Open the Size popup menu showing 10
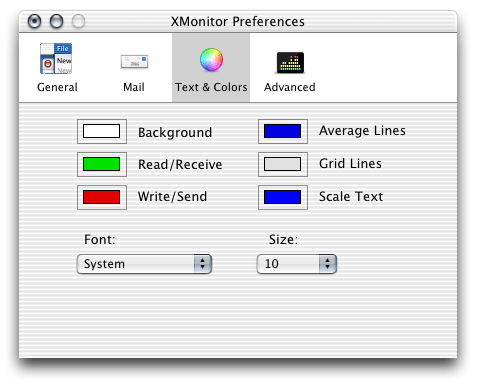 (x=297, y=264)
